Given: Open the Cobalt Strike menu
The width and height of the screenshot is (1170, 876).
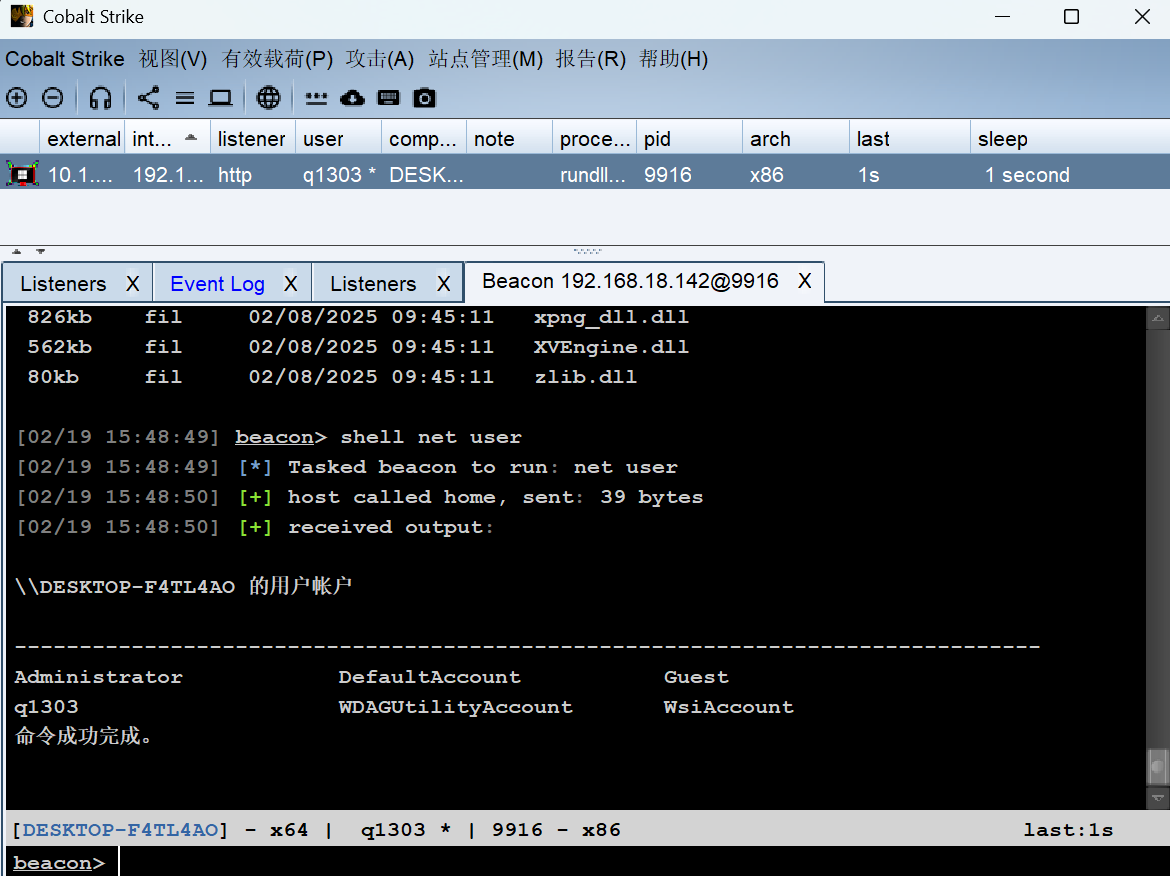Looking at the screenshot, I should 65,59.
